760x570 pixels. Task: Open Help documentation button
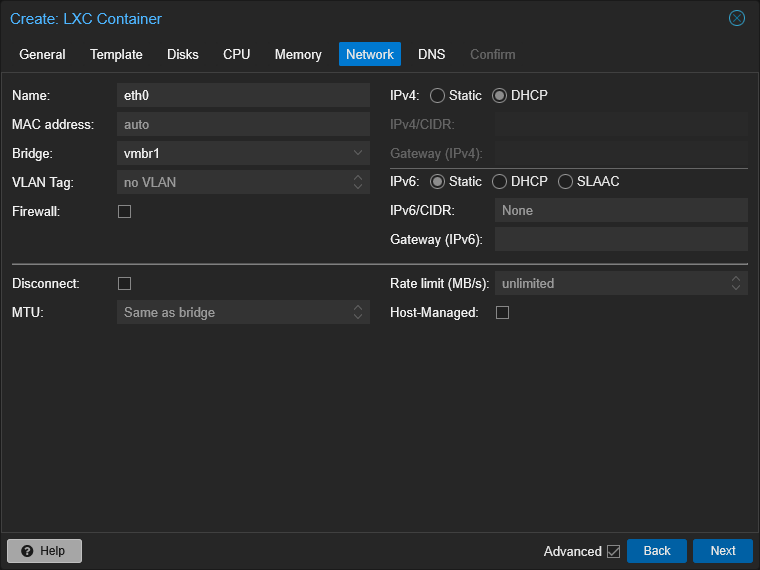pos(45,551)
